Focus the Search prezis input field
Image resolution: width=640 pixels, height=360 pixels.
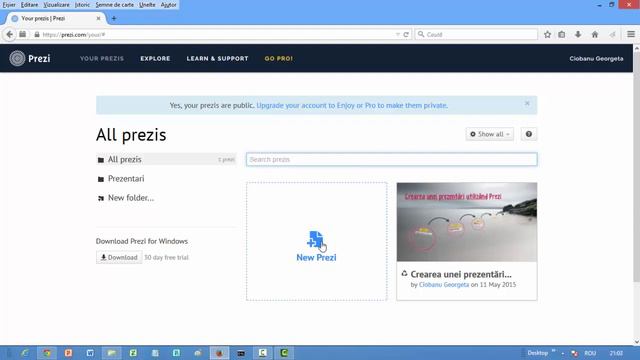[x=392, y=159]
